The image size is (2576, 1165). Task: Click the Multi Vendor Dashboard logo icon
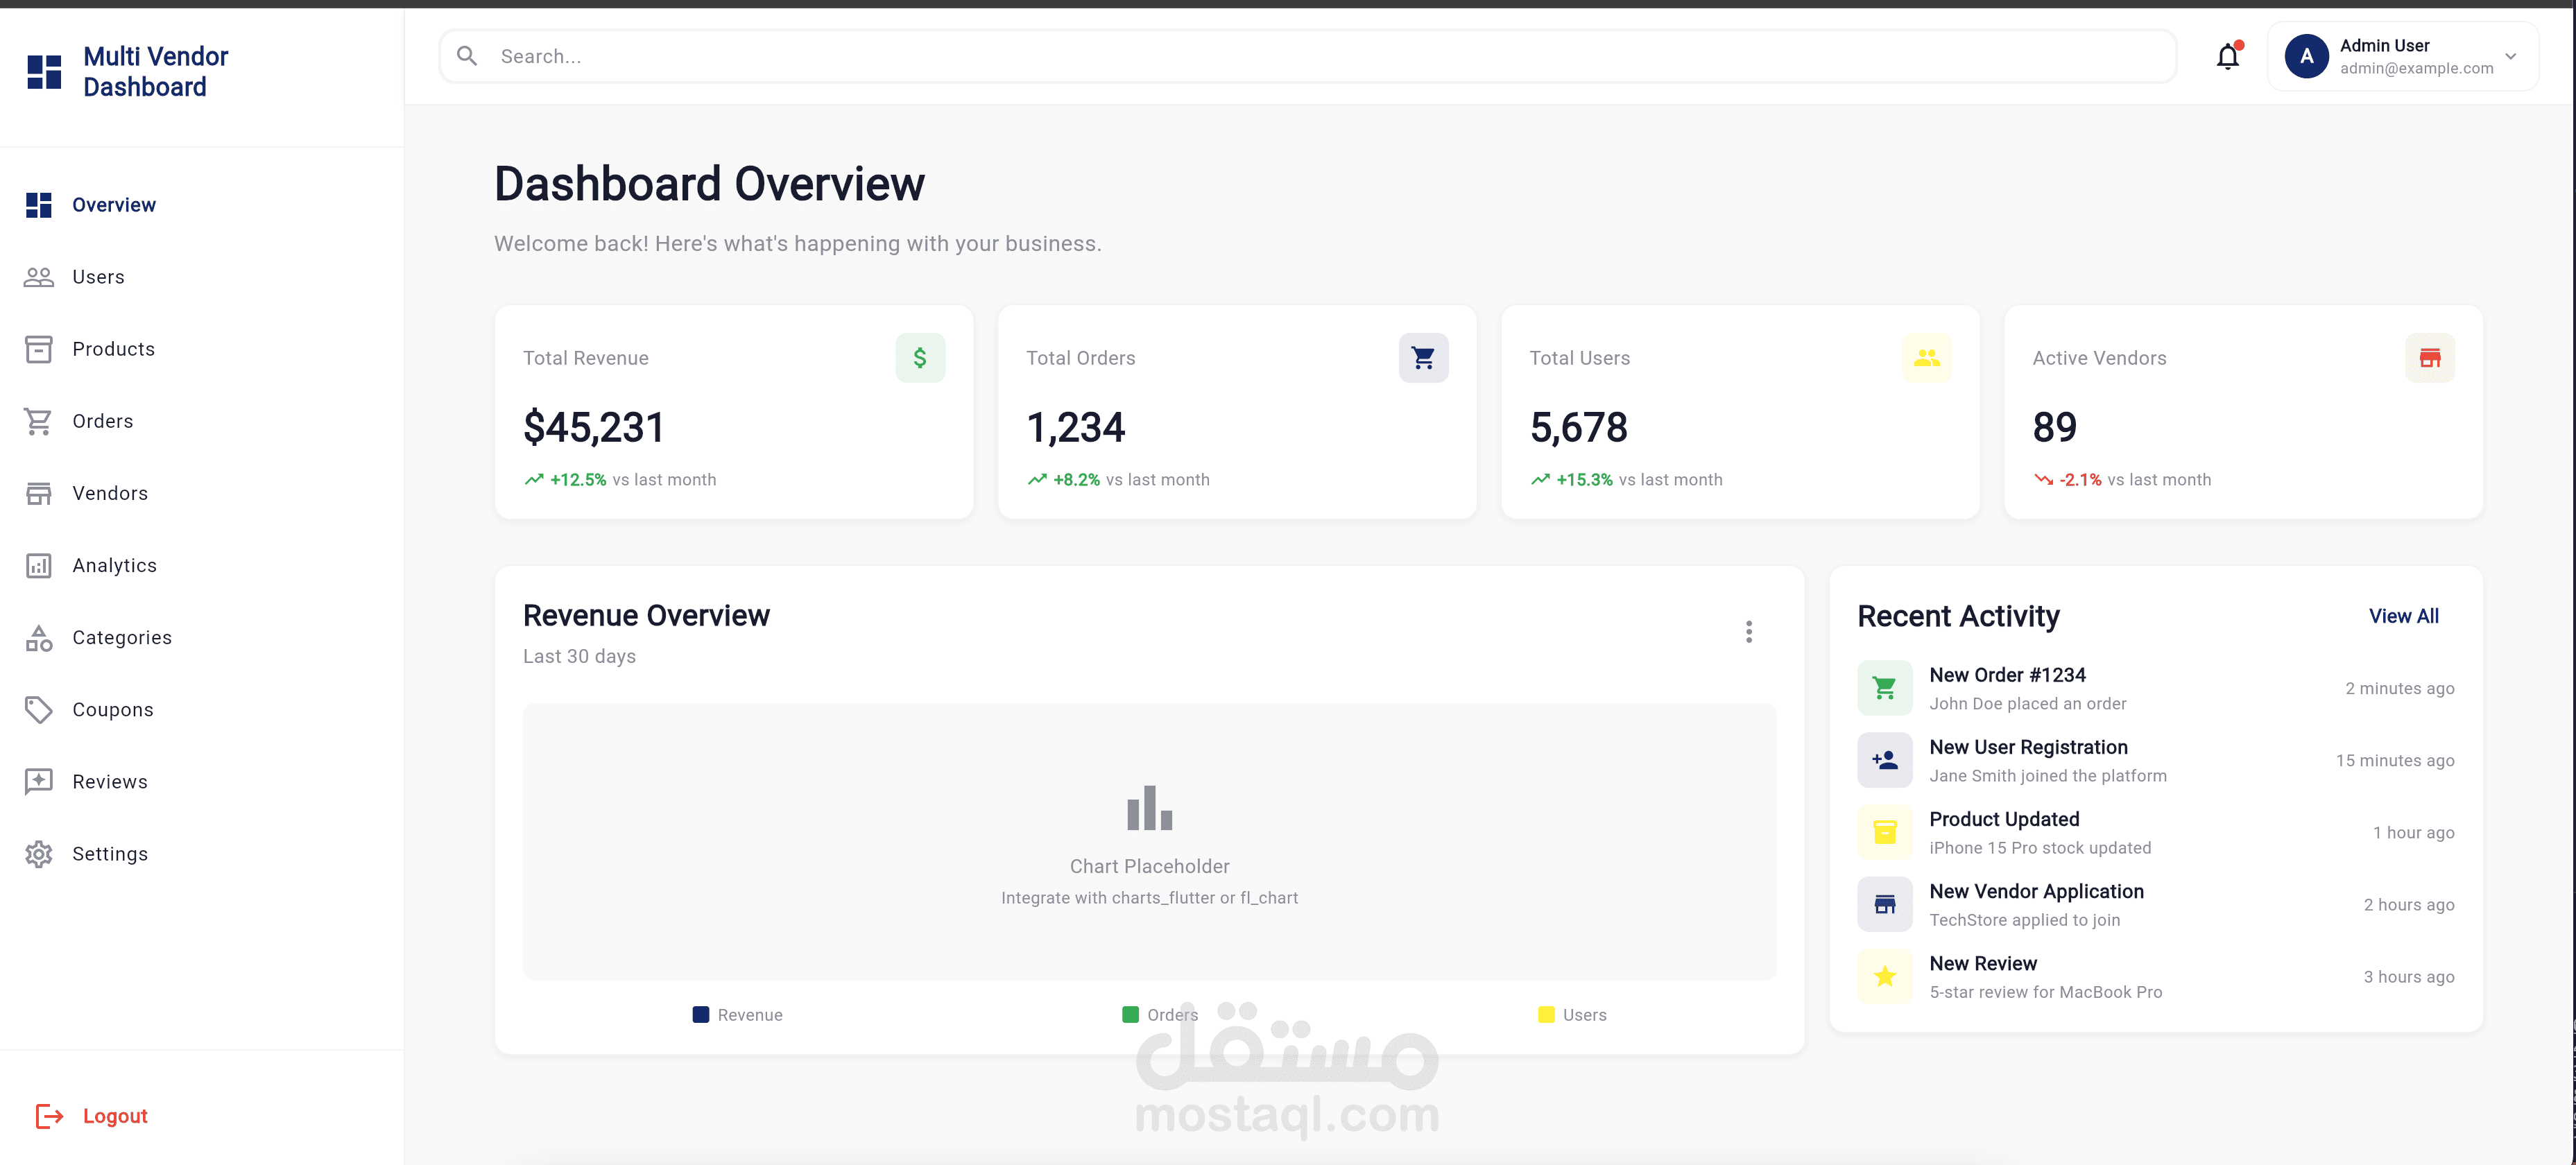44,72
